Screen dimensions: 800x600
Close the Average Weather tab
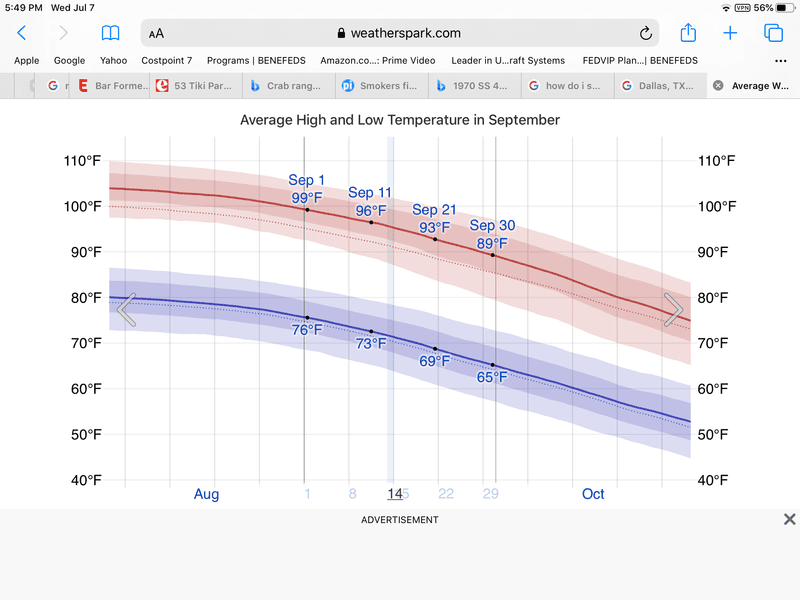coord(717,86)
